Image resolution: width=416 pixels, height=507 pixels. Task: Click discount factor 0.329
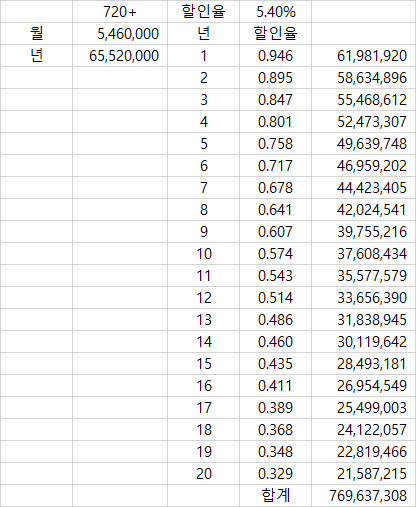(x=275, y=474)
